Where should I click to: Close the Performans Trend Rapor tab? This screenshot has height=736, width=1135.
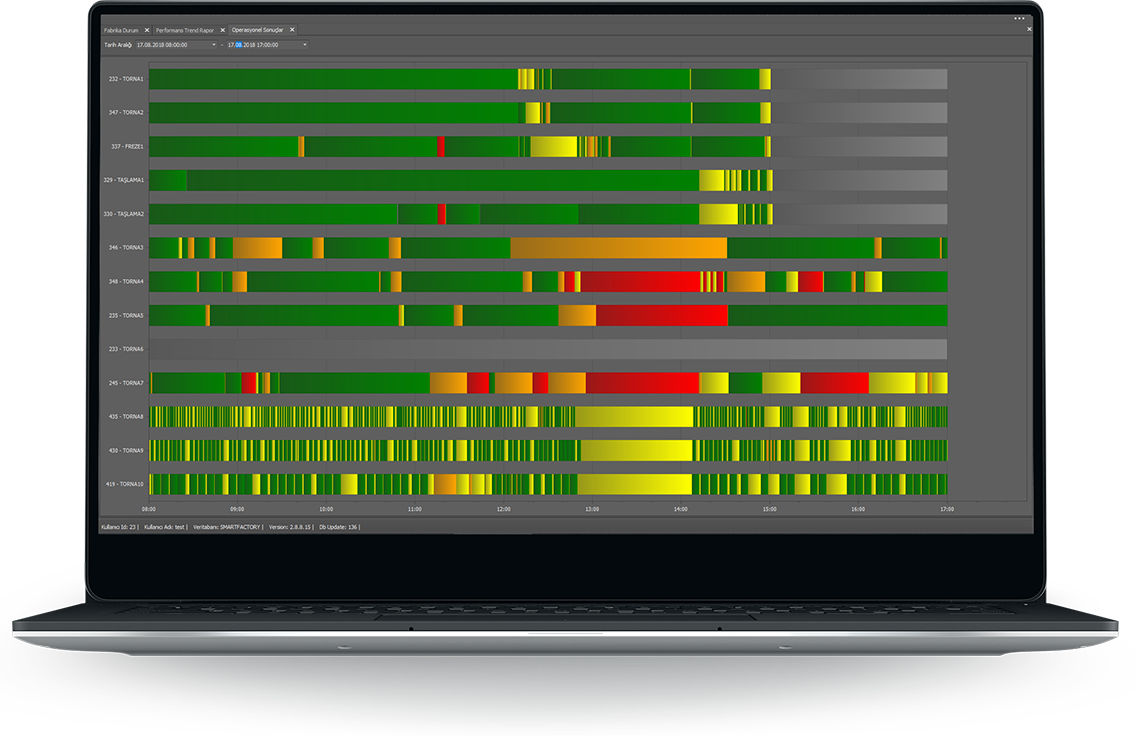click(x=223, y=30)
